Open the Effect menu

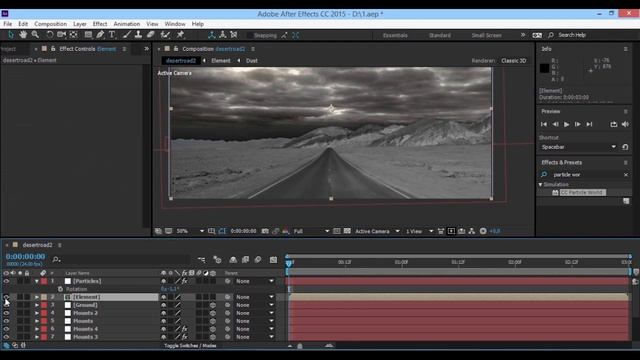[100, 24]
